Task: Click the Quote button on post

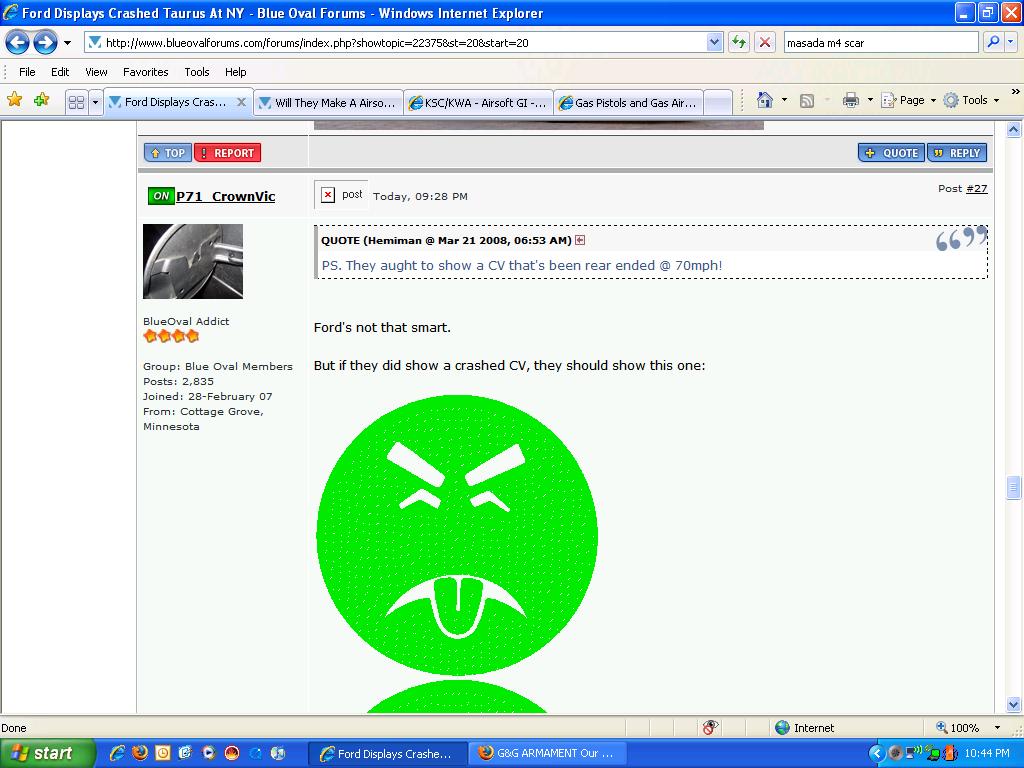Action: [891, 153]
